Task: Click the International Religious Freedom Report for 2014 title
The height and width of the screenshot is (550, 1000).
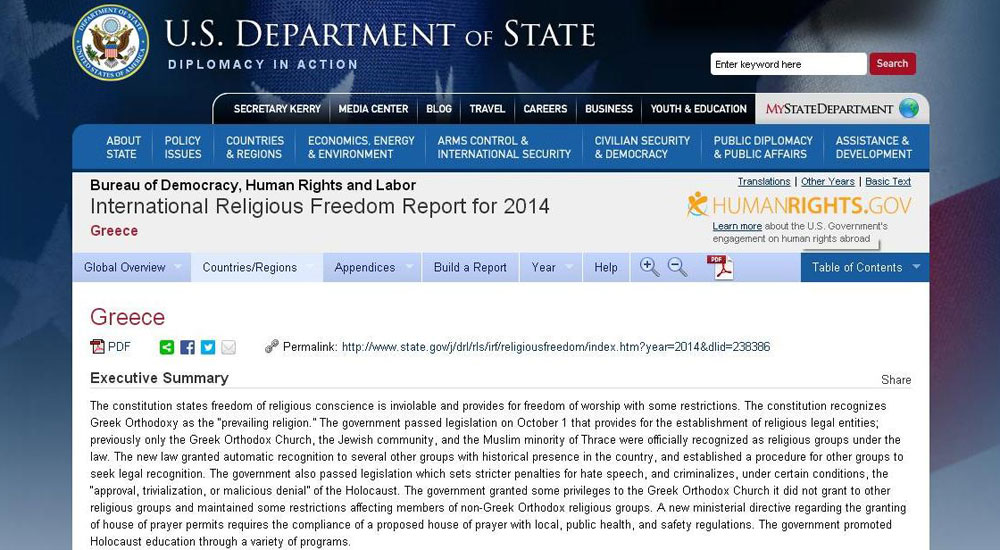Action: point(320,206)
